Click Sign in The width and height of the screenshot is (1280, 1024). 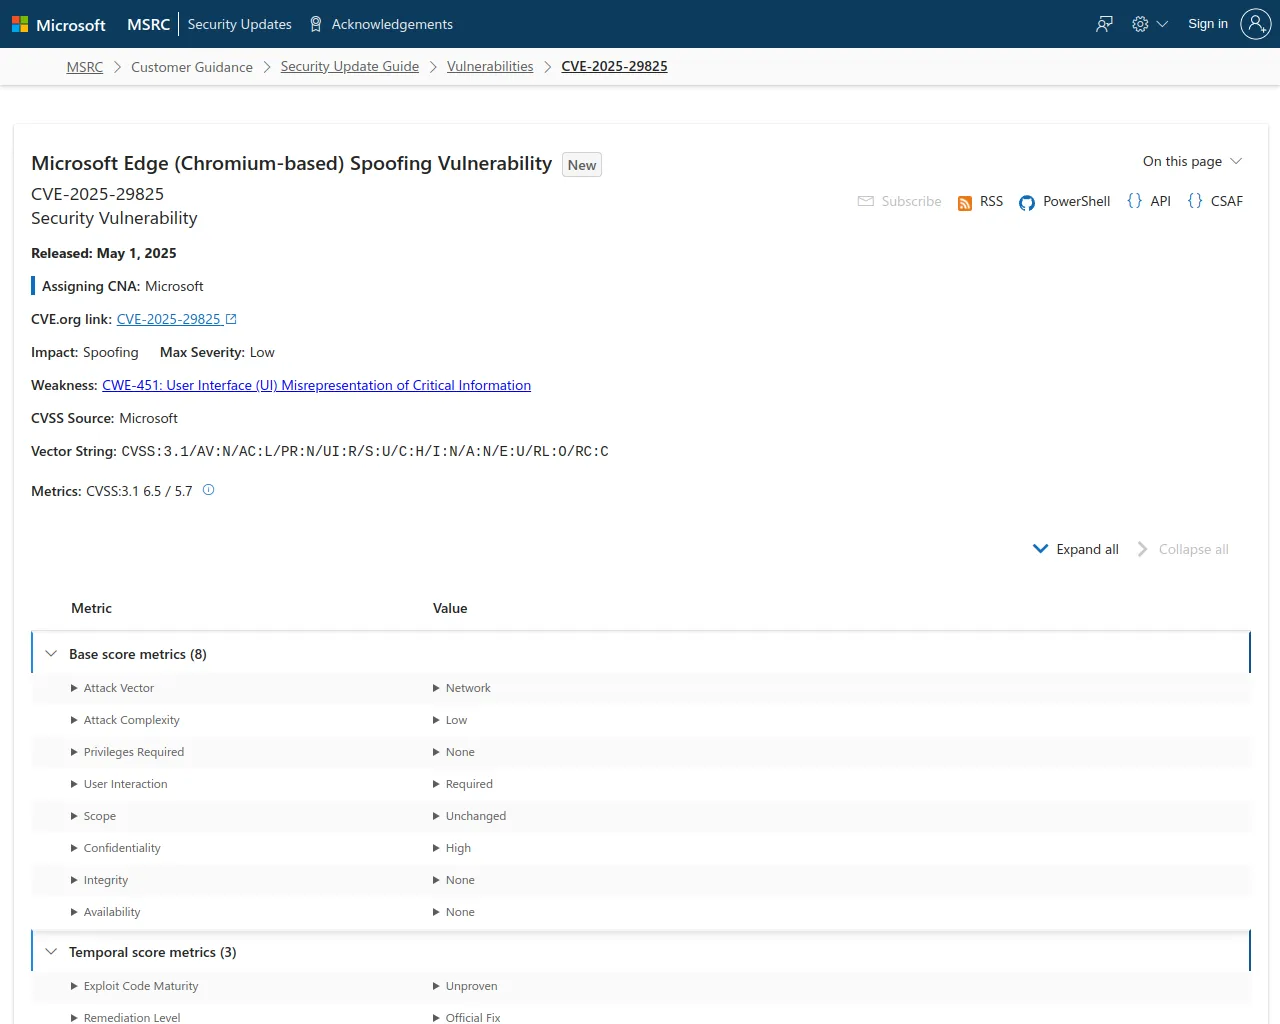[x=1208, y=24]
